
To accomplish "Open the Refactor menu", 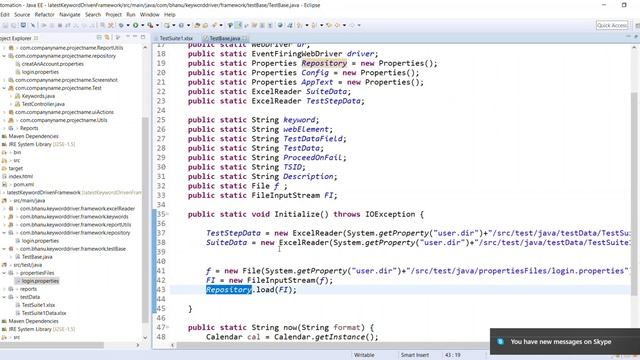I will coord(44,15).
